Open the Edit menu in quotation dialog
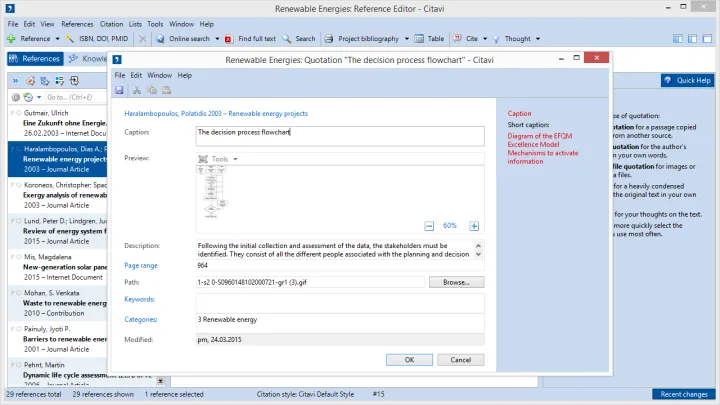Image resolution: width=720 pixels, height=405 pixels. [x=136, y=75]
